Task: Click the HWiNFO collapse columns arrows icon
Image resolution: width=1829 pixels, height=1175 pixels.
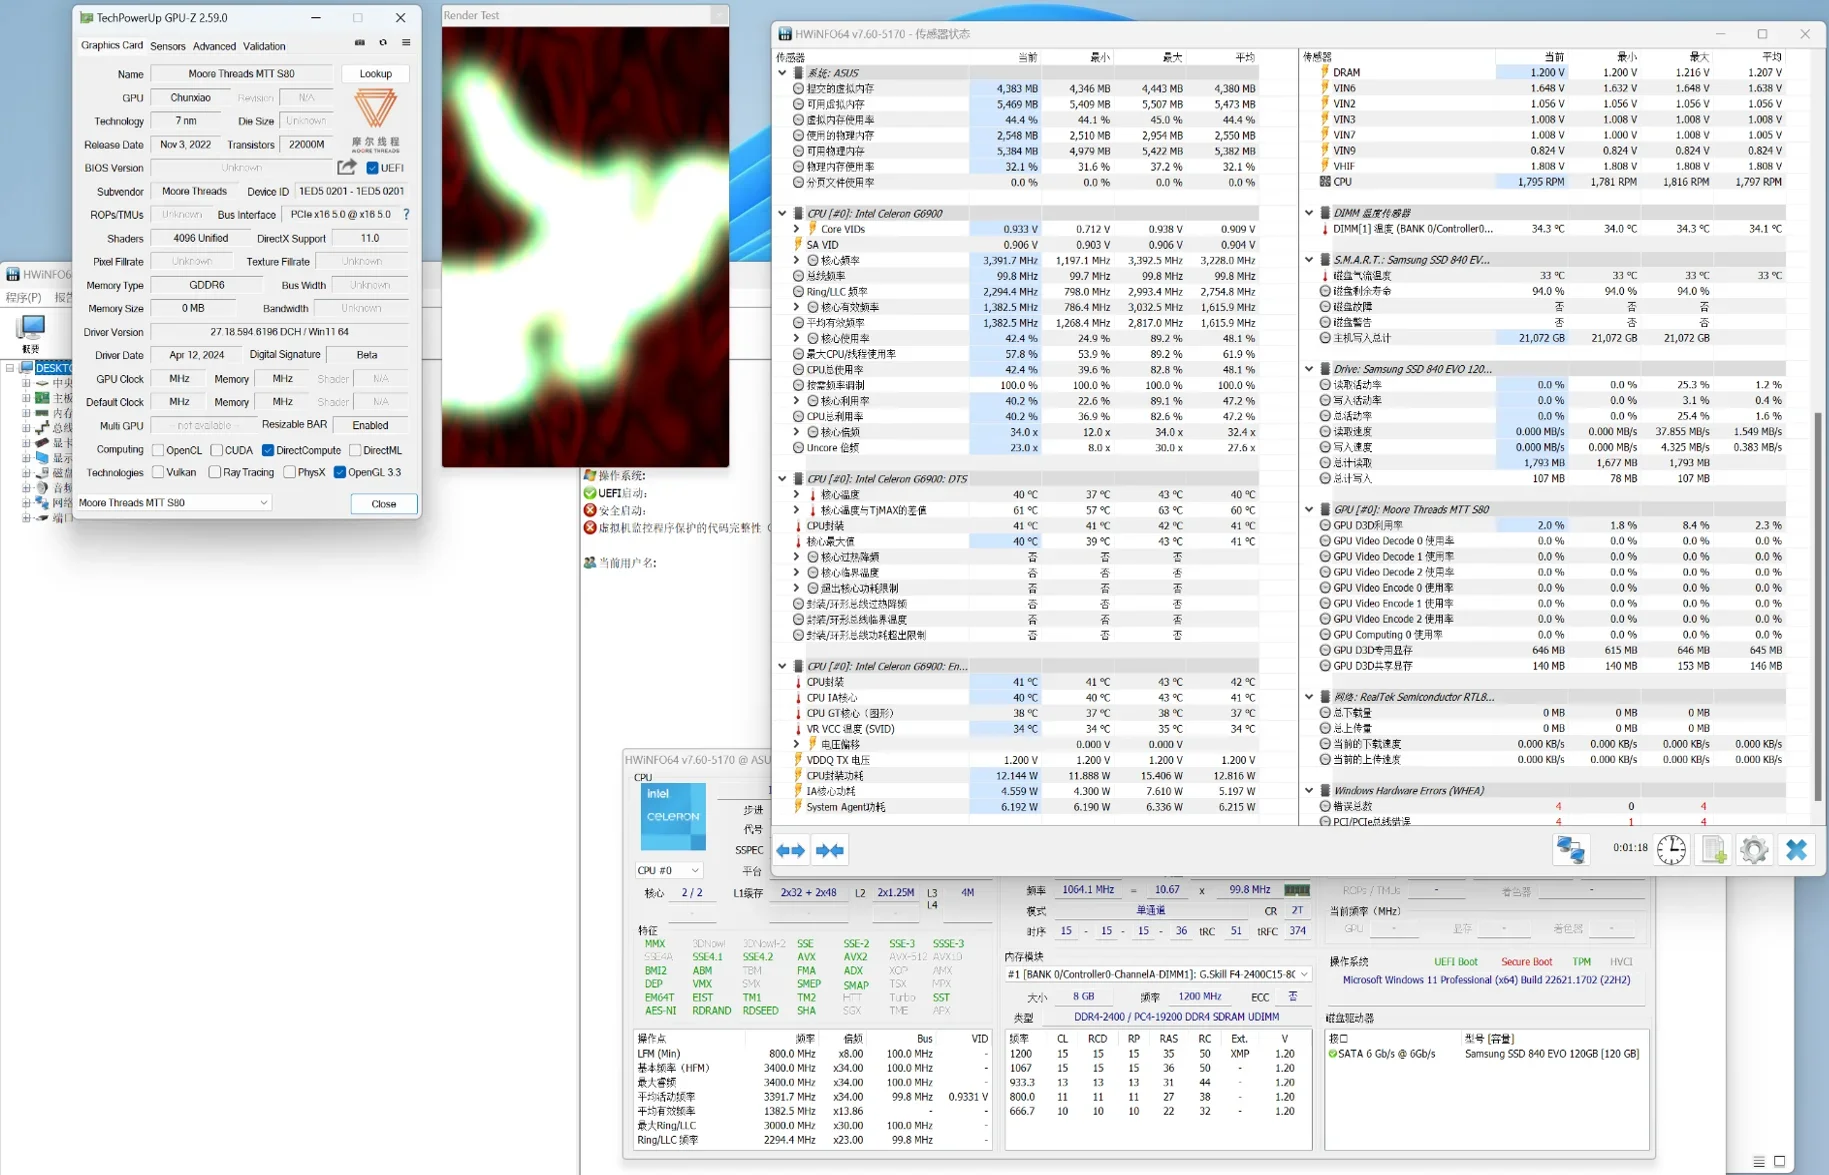Action: [x=830, y=850]
